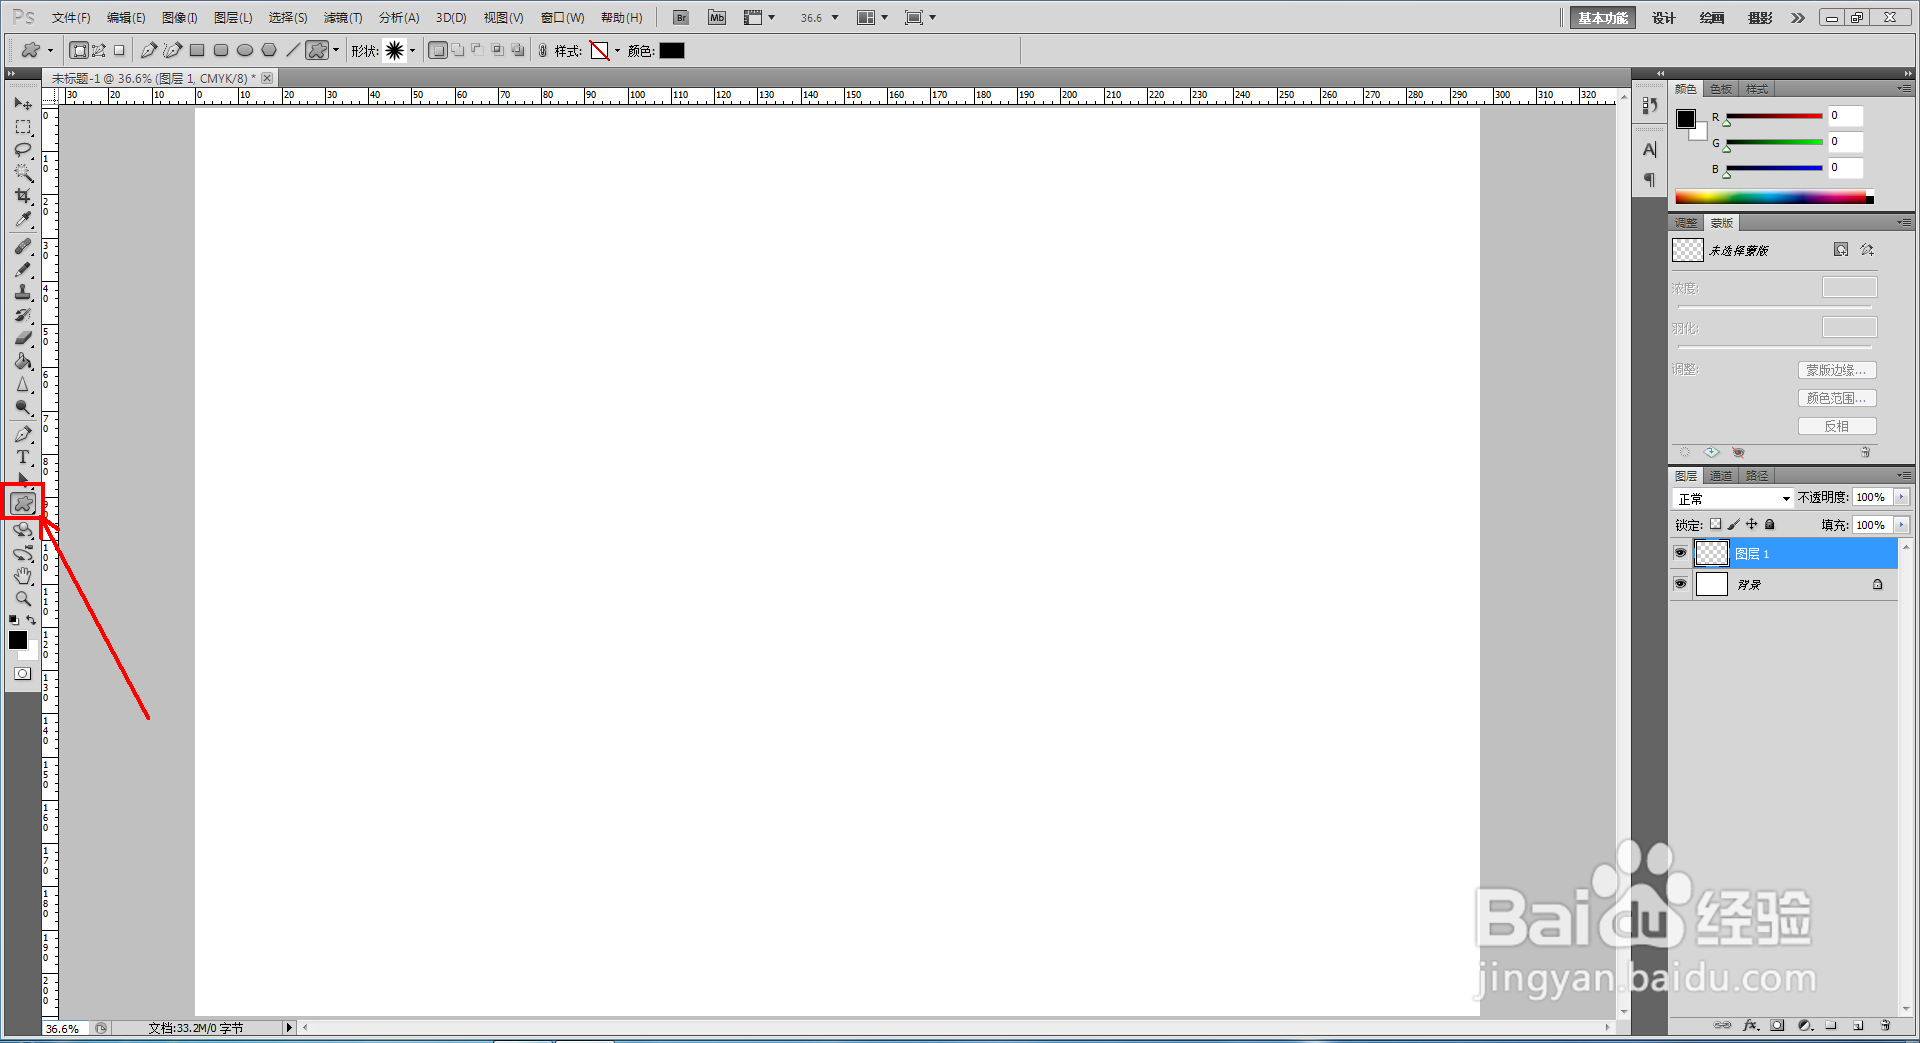Reset default foreground and background colors
This screenshot has width=1920, height=1043.
[14, 620]
